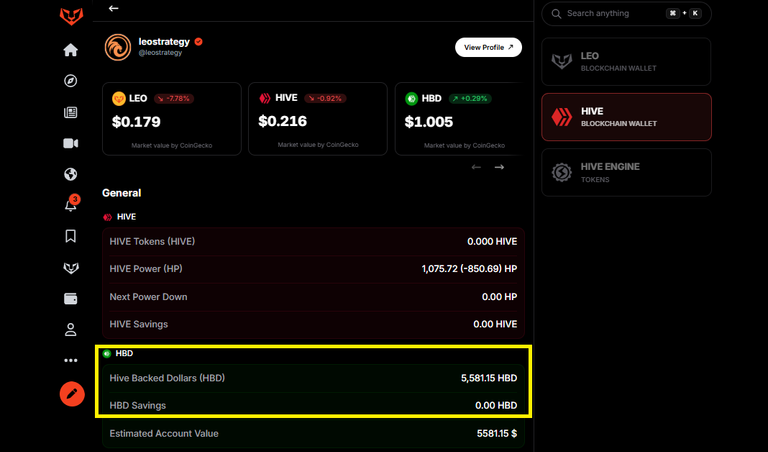Click the HIVE Tokens (HIVE) row
Image resolution: width=768 pixels, height=452 pixels.
point(313,241)
